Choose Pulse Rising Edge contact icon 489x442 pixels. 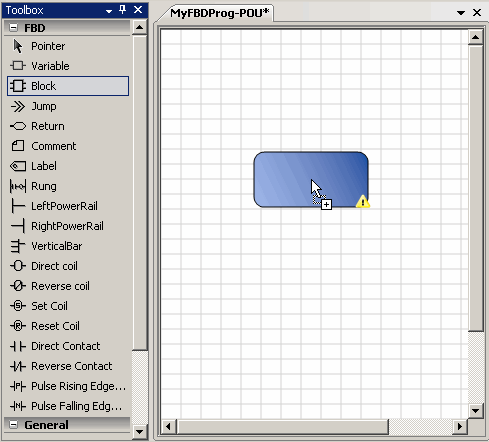(18, 386)
